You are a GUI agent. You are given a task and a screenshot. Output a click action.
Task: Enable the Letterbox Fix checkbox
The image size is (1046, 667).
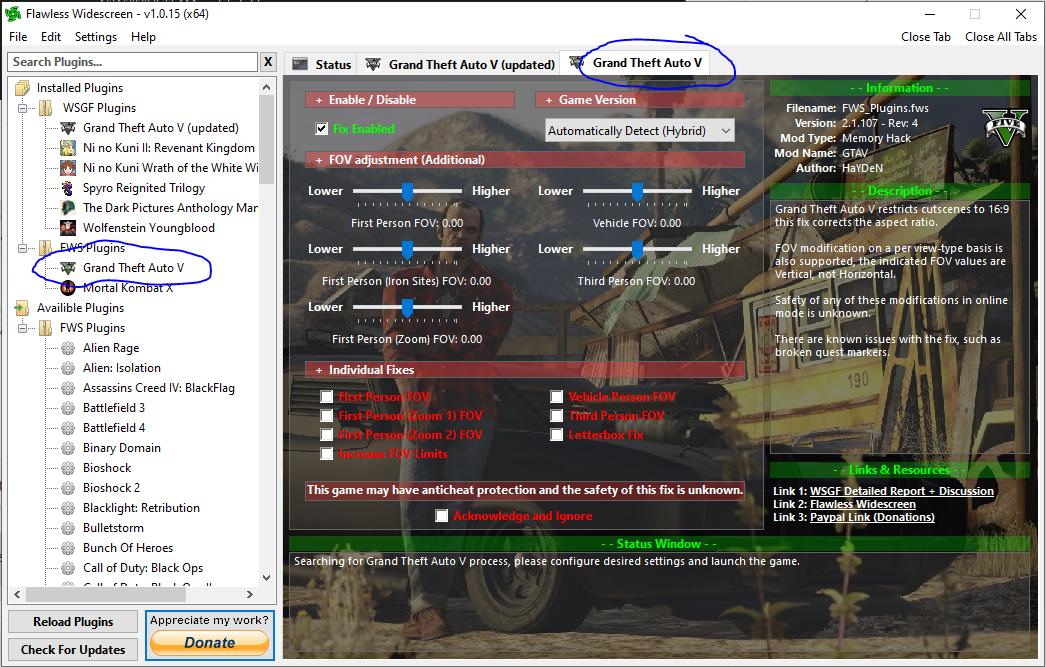[556, 435]
